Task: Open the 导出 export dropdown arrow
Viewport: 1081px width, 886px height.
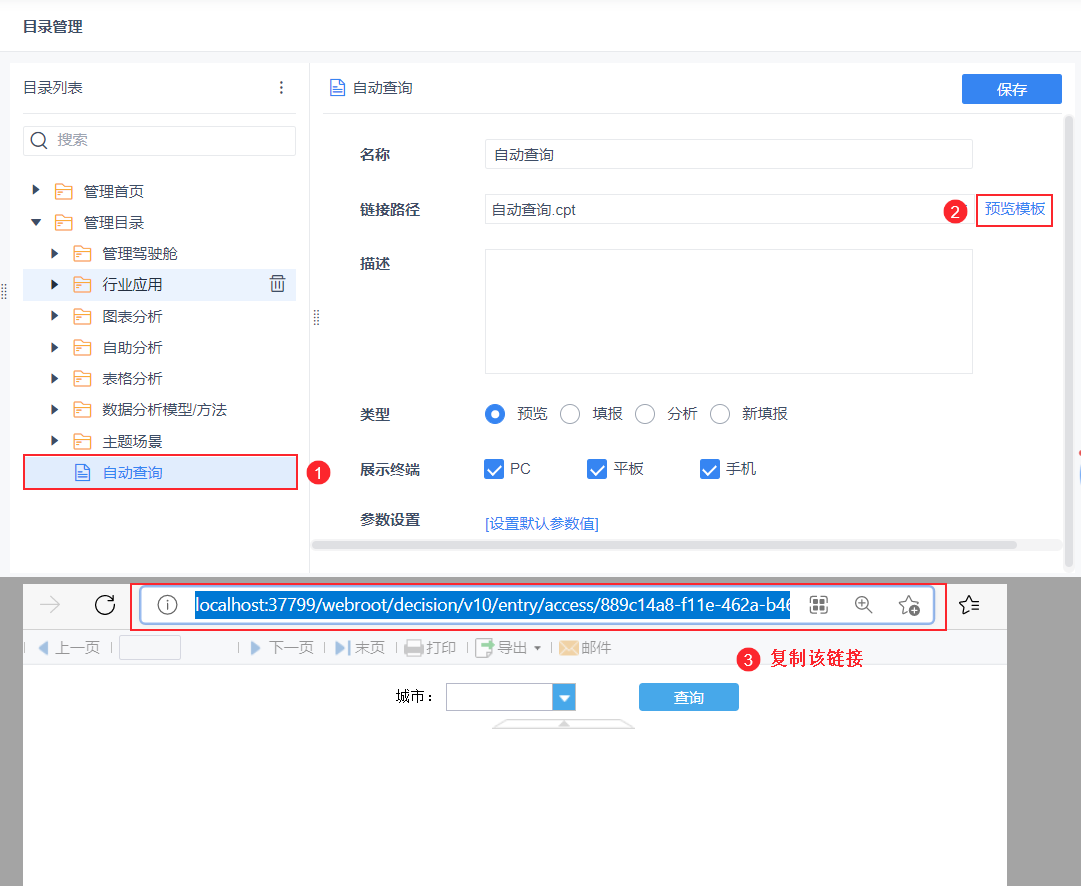Action: click(537, 648)
